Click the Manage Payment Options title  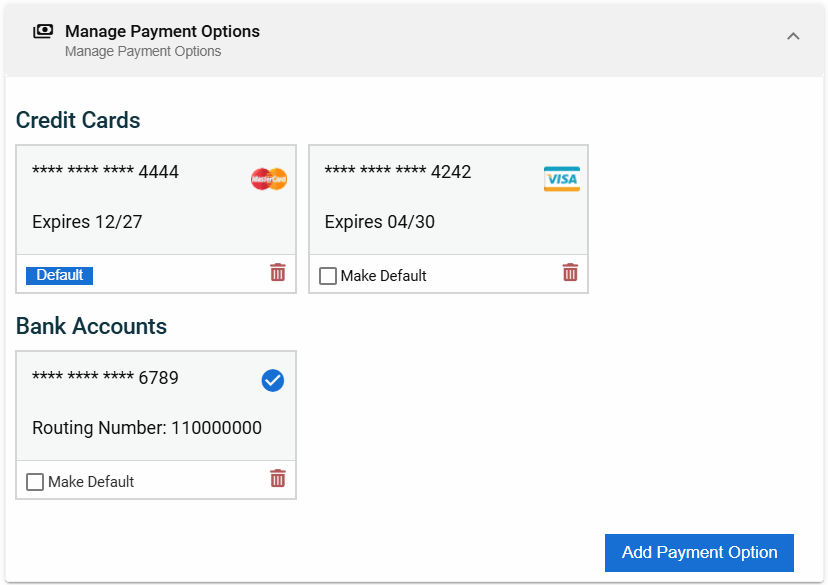click(162, 31)
